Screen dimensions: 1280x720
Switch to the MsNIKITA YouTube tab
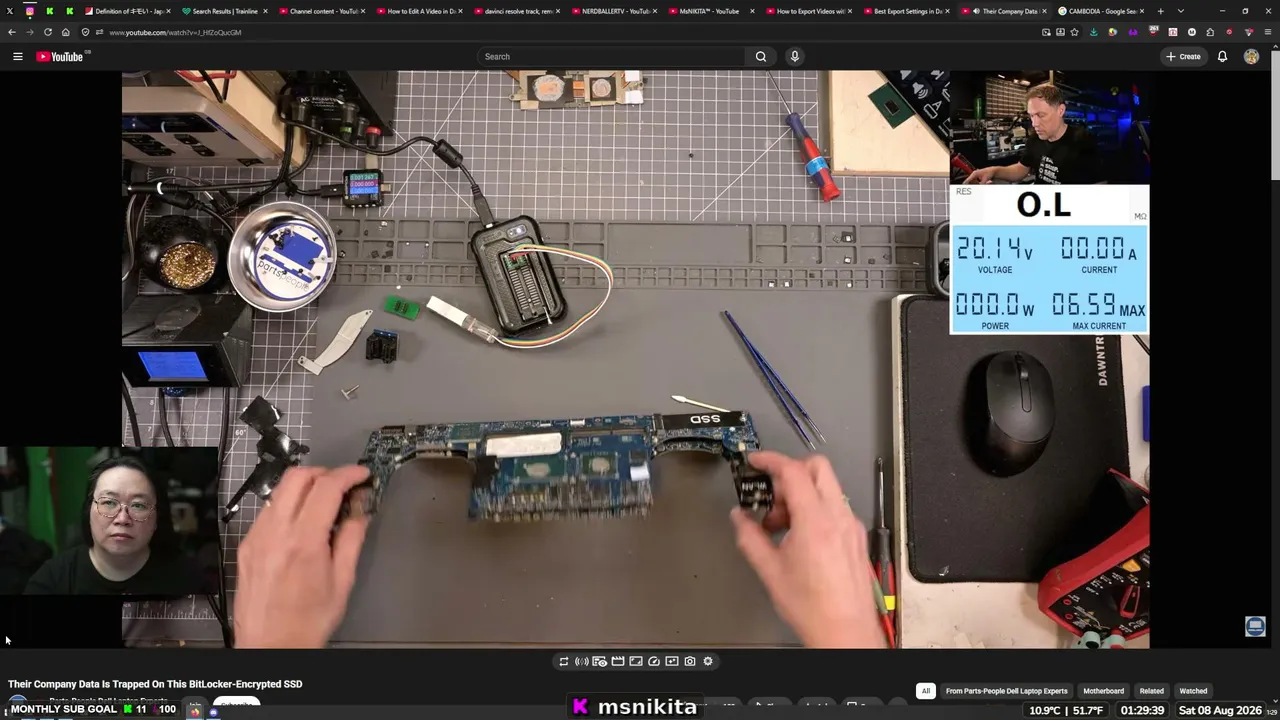pyautogui.click(x=711, y=11)
